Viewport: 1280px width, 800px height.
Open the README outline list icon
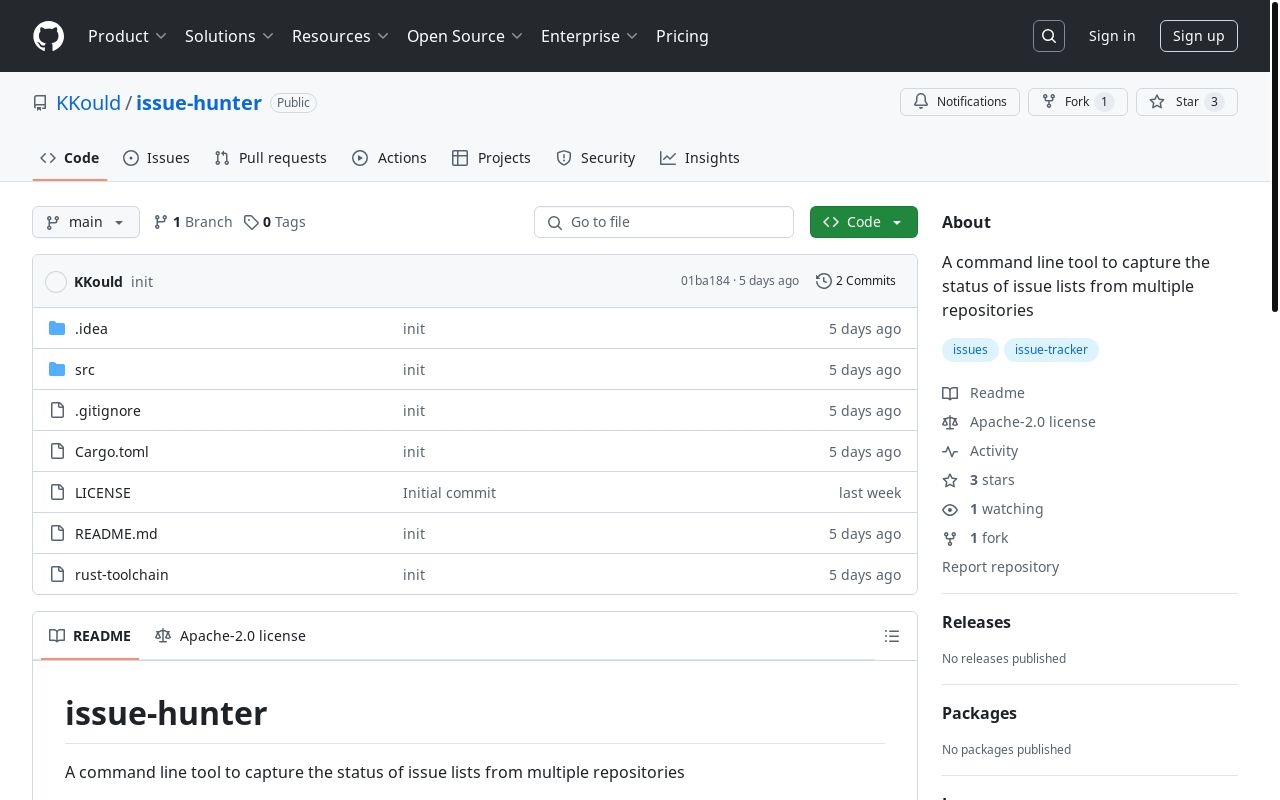pyautogui.click(x=892, y=636)
